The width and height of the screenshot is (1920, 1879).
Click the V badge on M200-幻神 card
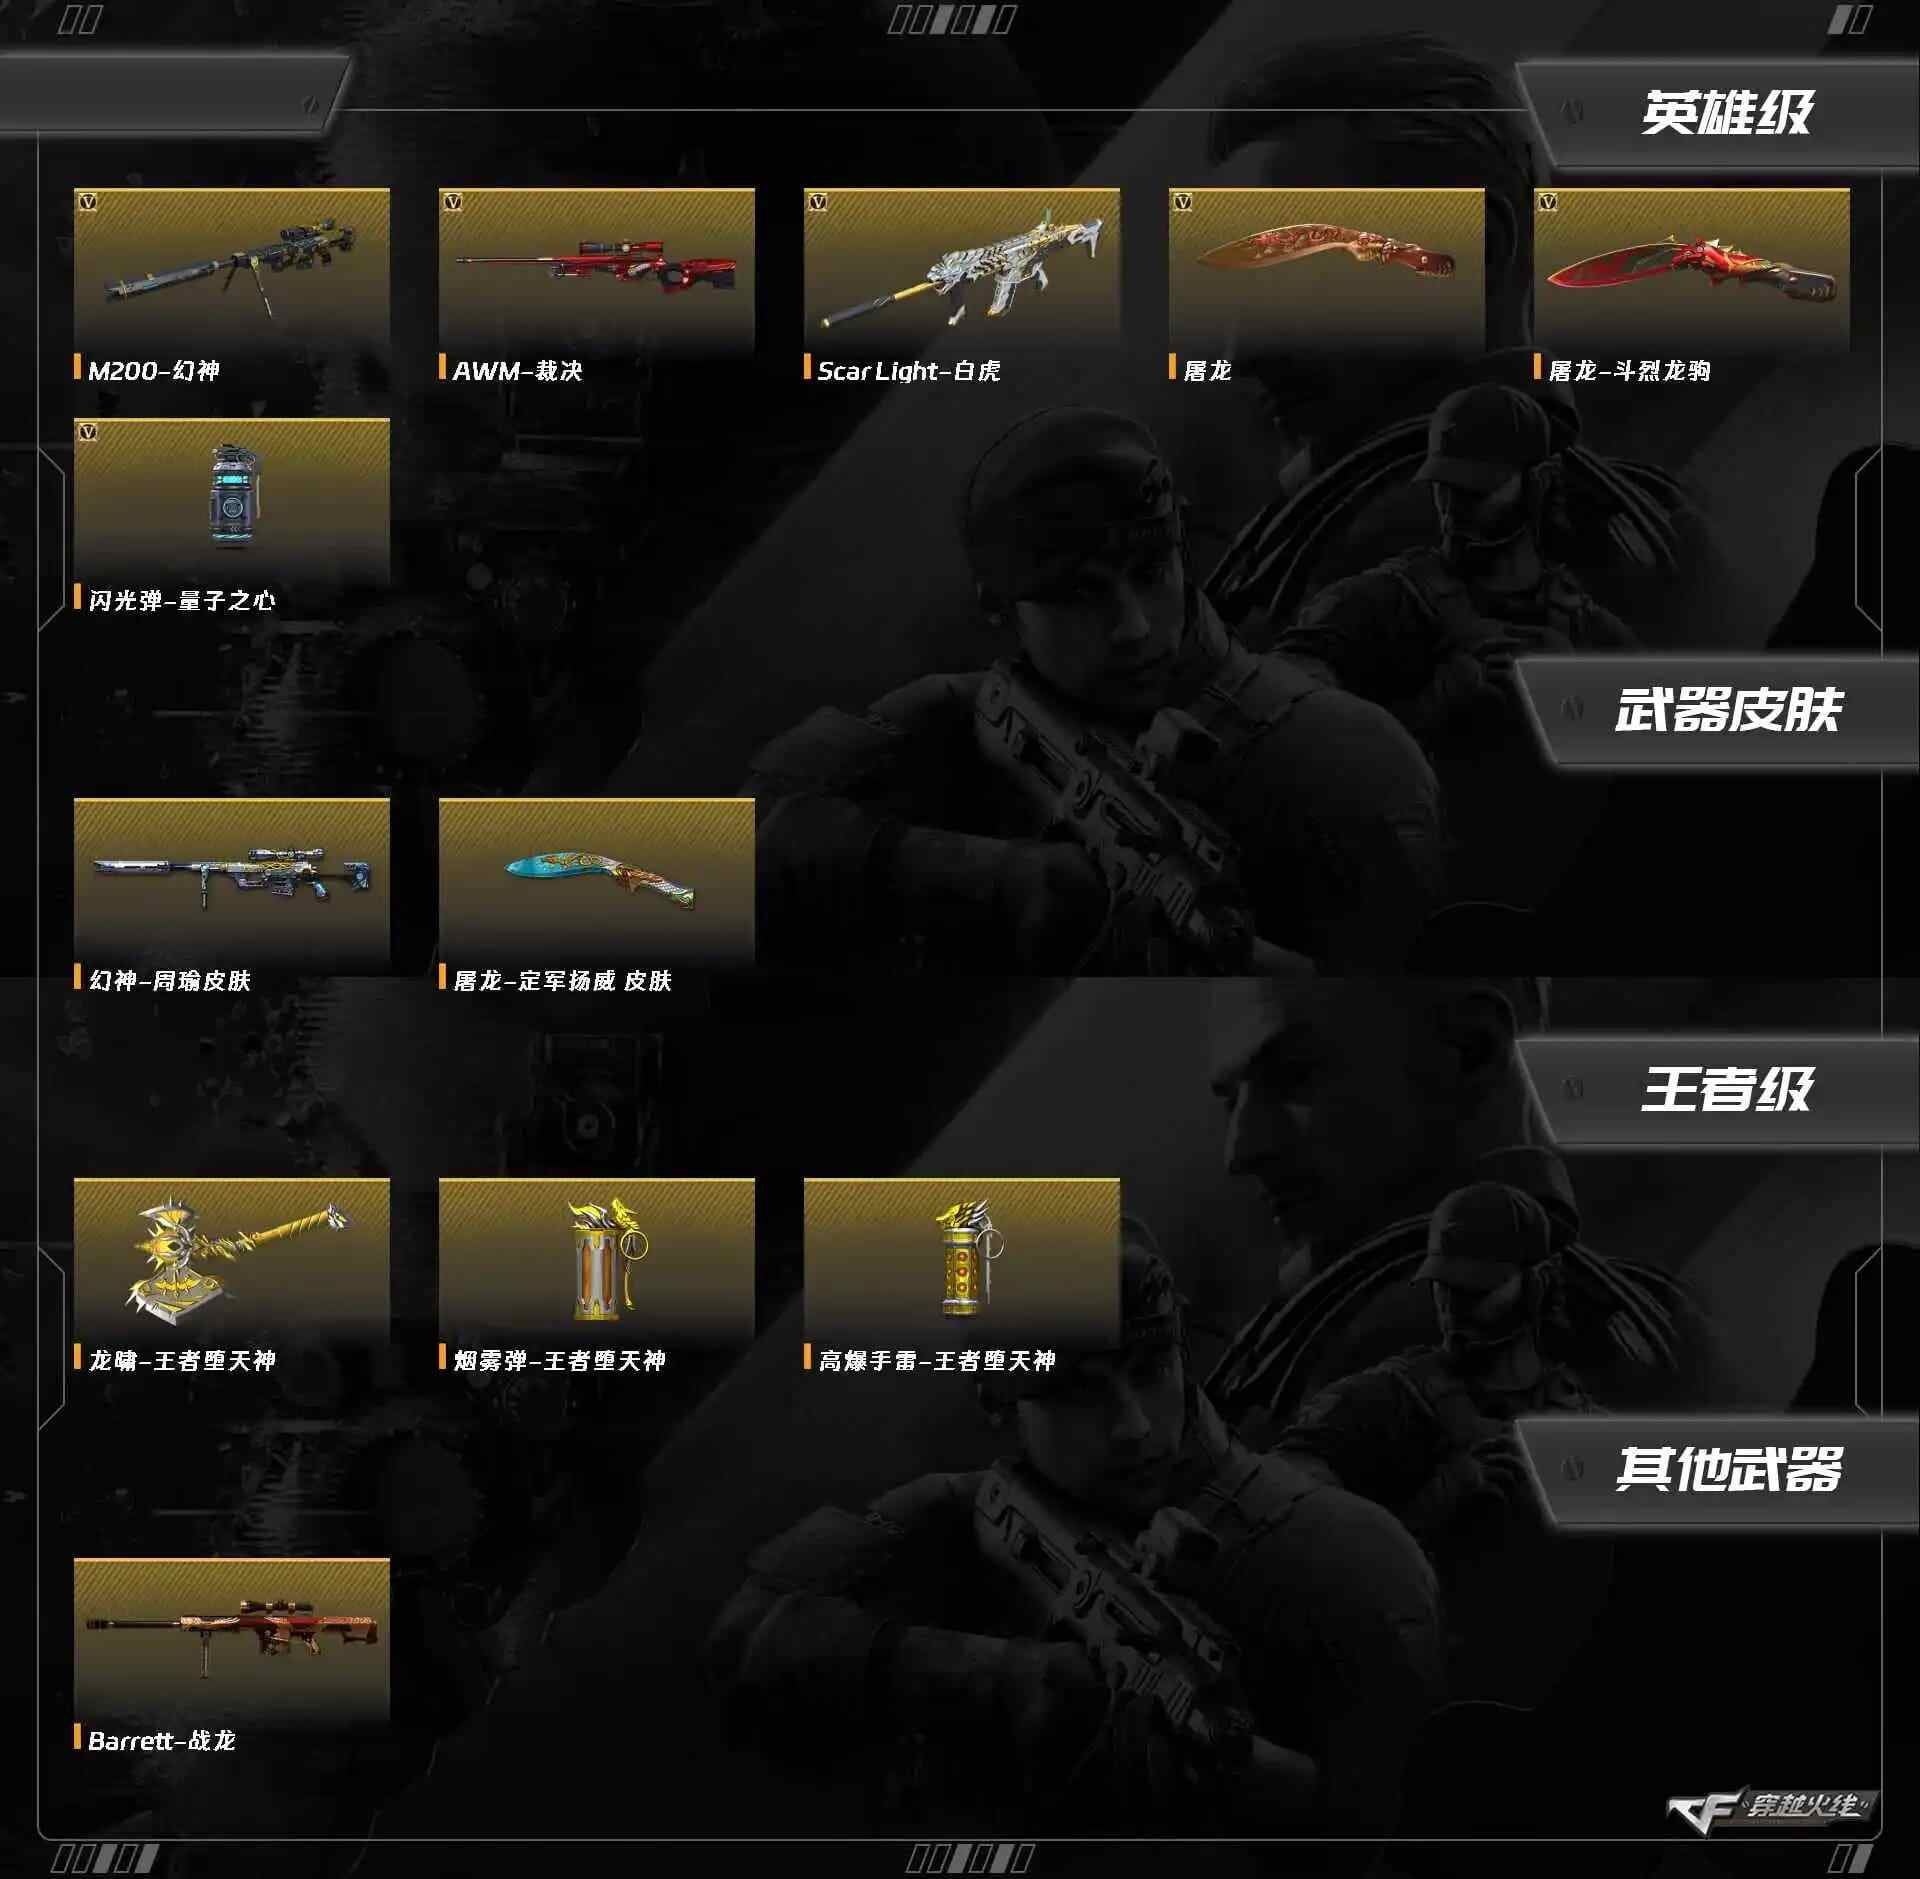click(x=88, y=202)
